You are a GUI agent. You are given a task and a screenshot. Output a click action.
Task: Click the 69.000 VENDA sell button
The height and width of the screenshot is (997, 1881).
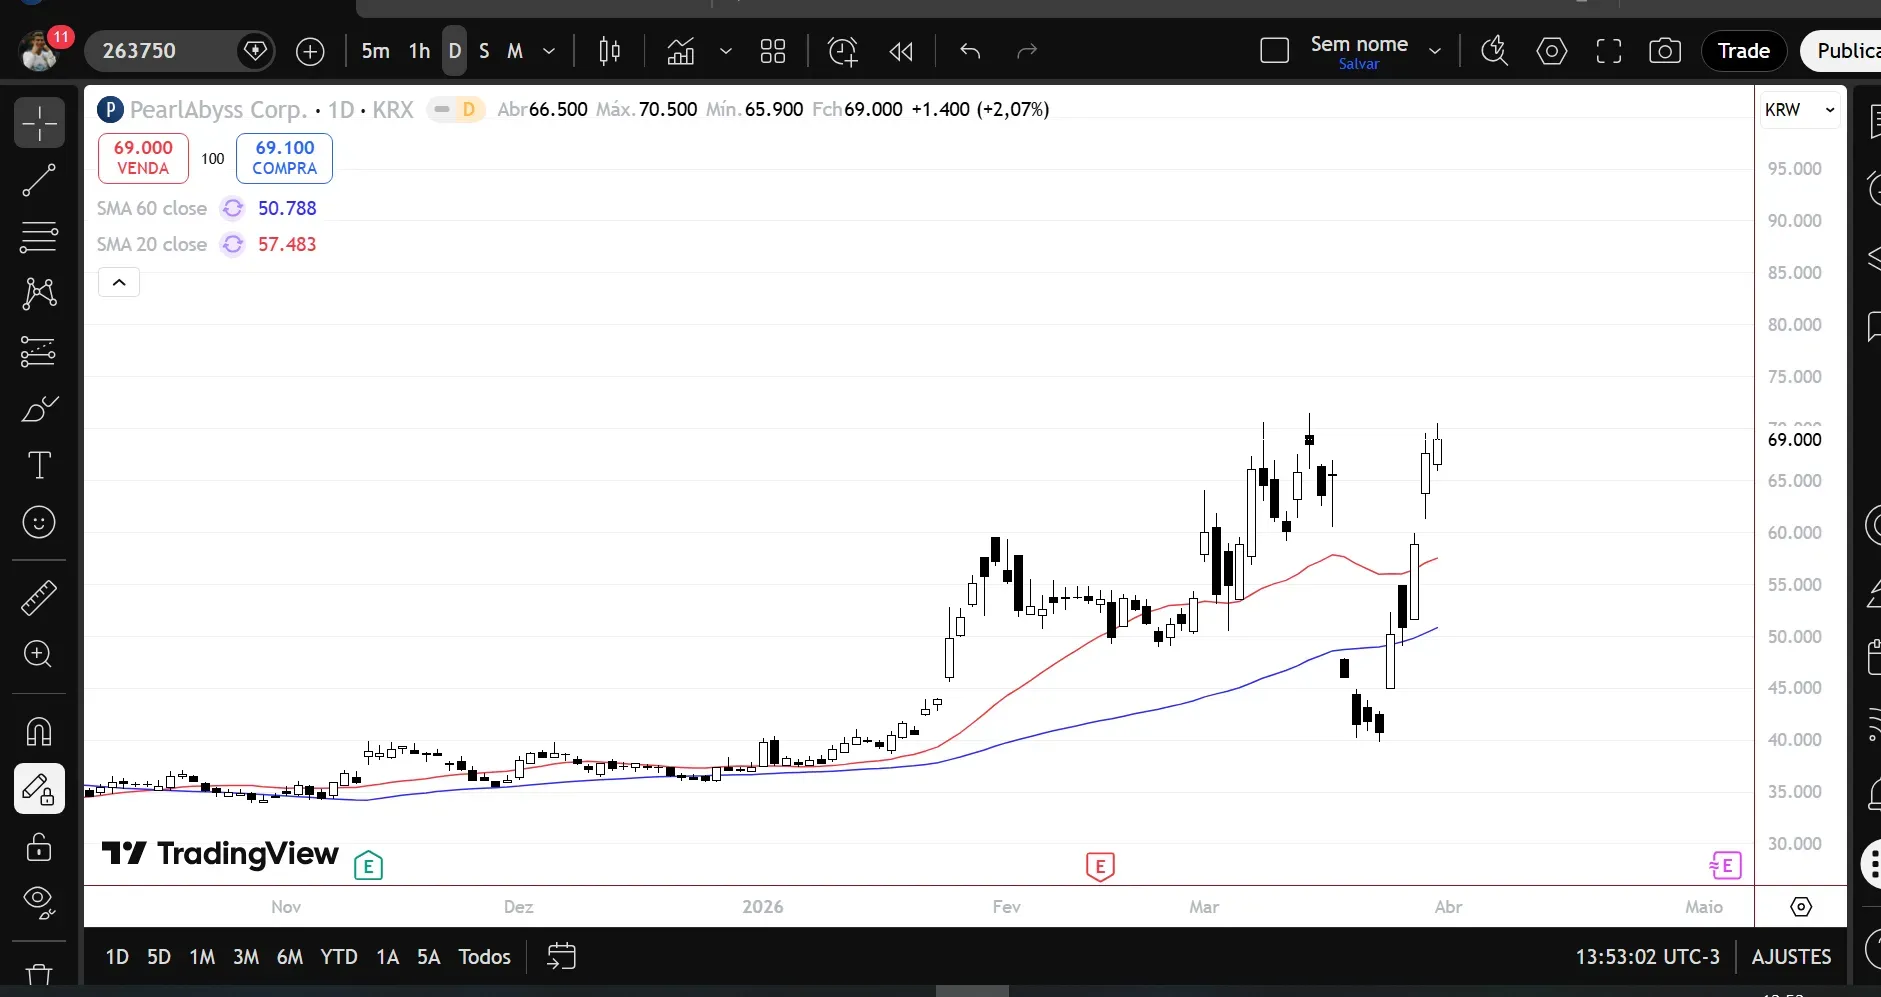pos(143,158)
